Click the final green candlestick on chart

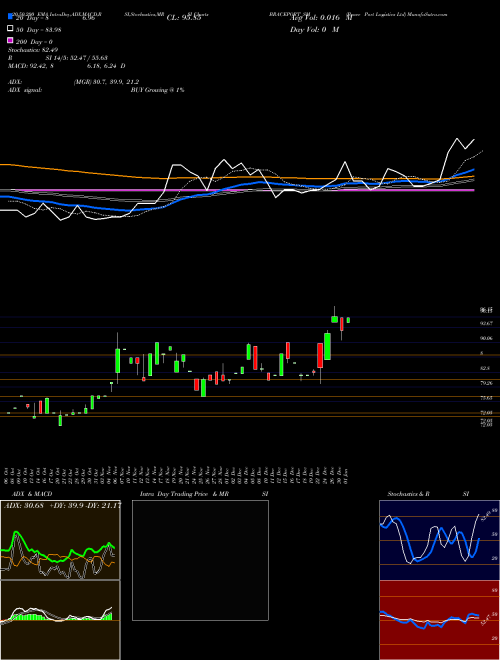coord(348,320)
